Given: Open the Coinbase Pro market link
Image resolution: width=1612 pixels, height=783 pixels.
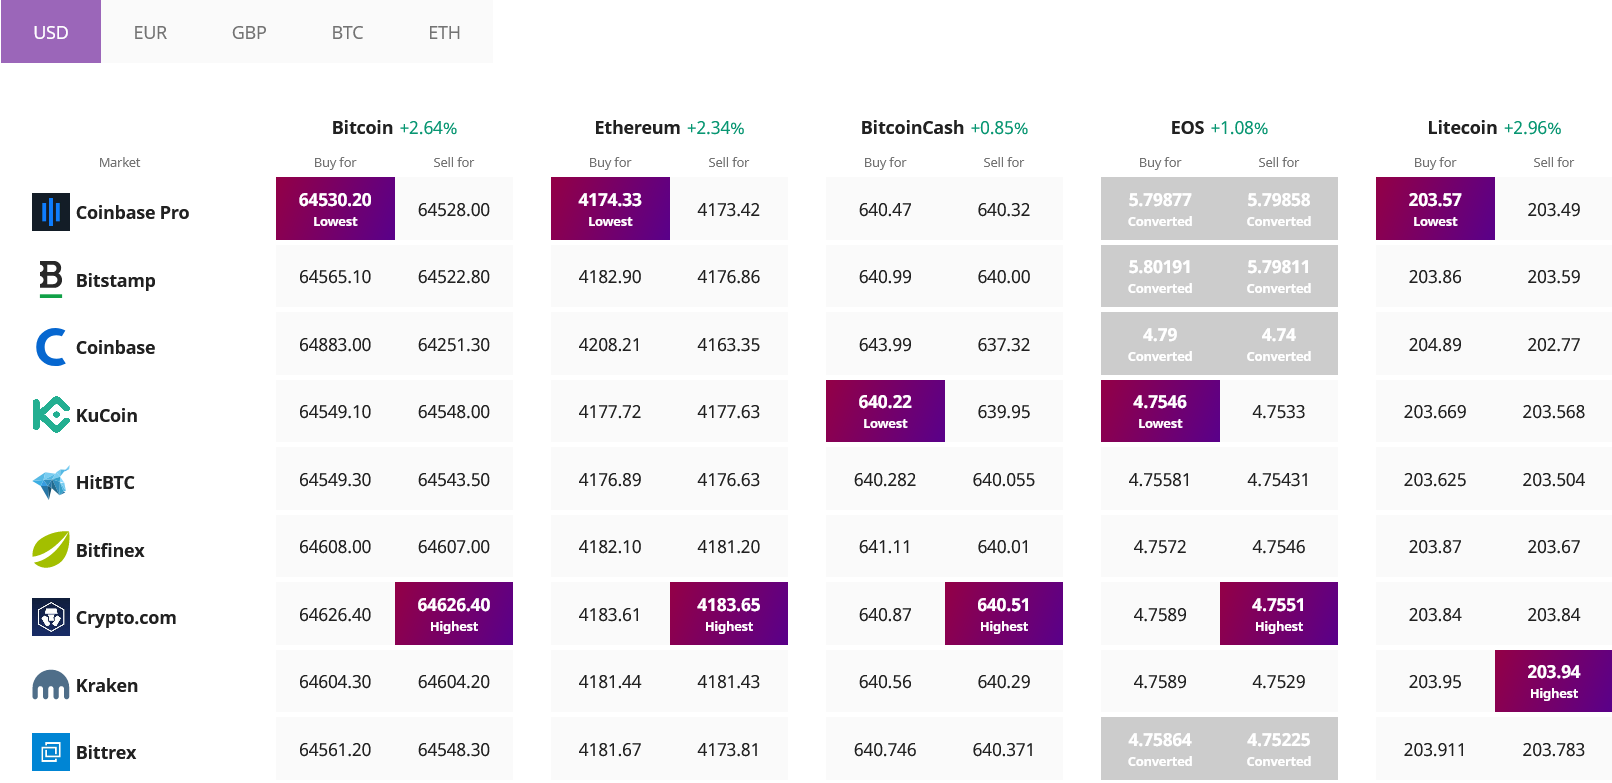Looking at the screenshot, I should 132,212.
